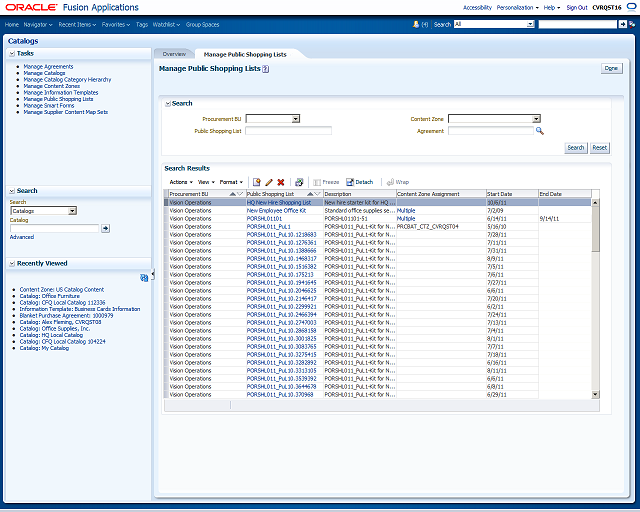Open the Actions menu
This screenshot has width=640, height=512.
point(181,182)
